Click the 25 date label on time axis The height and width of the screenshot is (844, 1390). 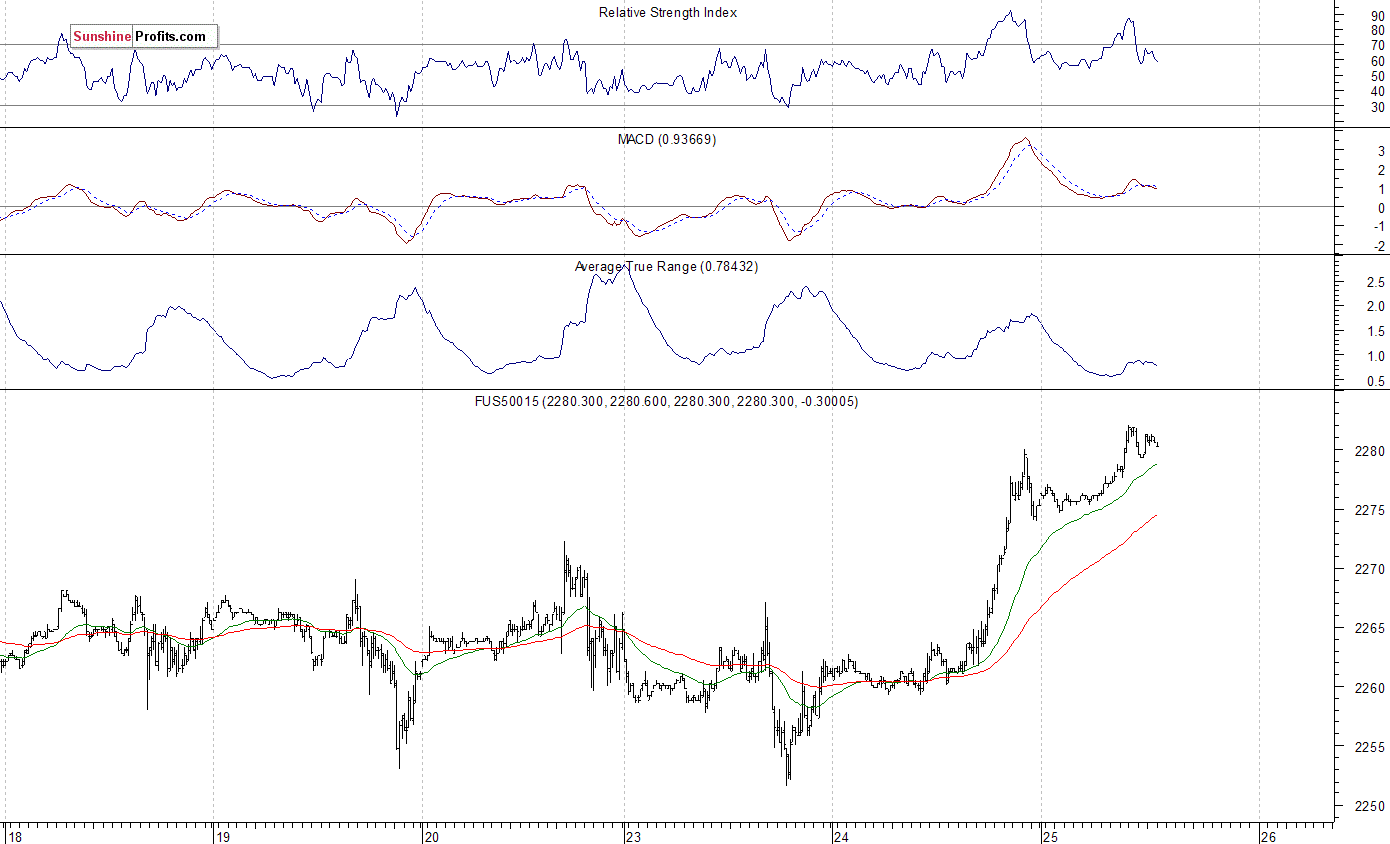(1049, 836)
